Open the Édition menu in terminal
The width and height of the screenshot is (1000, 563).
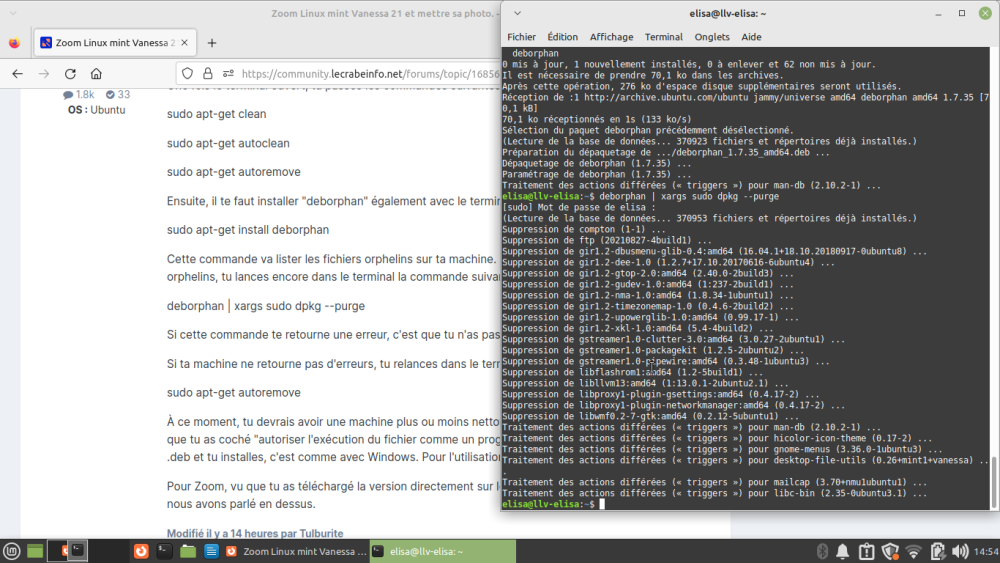click(562, 37)
